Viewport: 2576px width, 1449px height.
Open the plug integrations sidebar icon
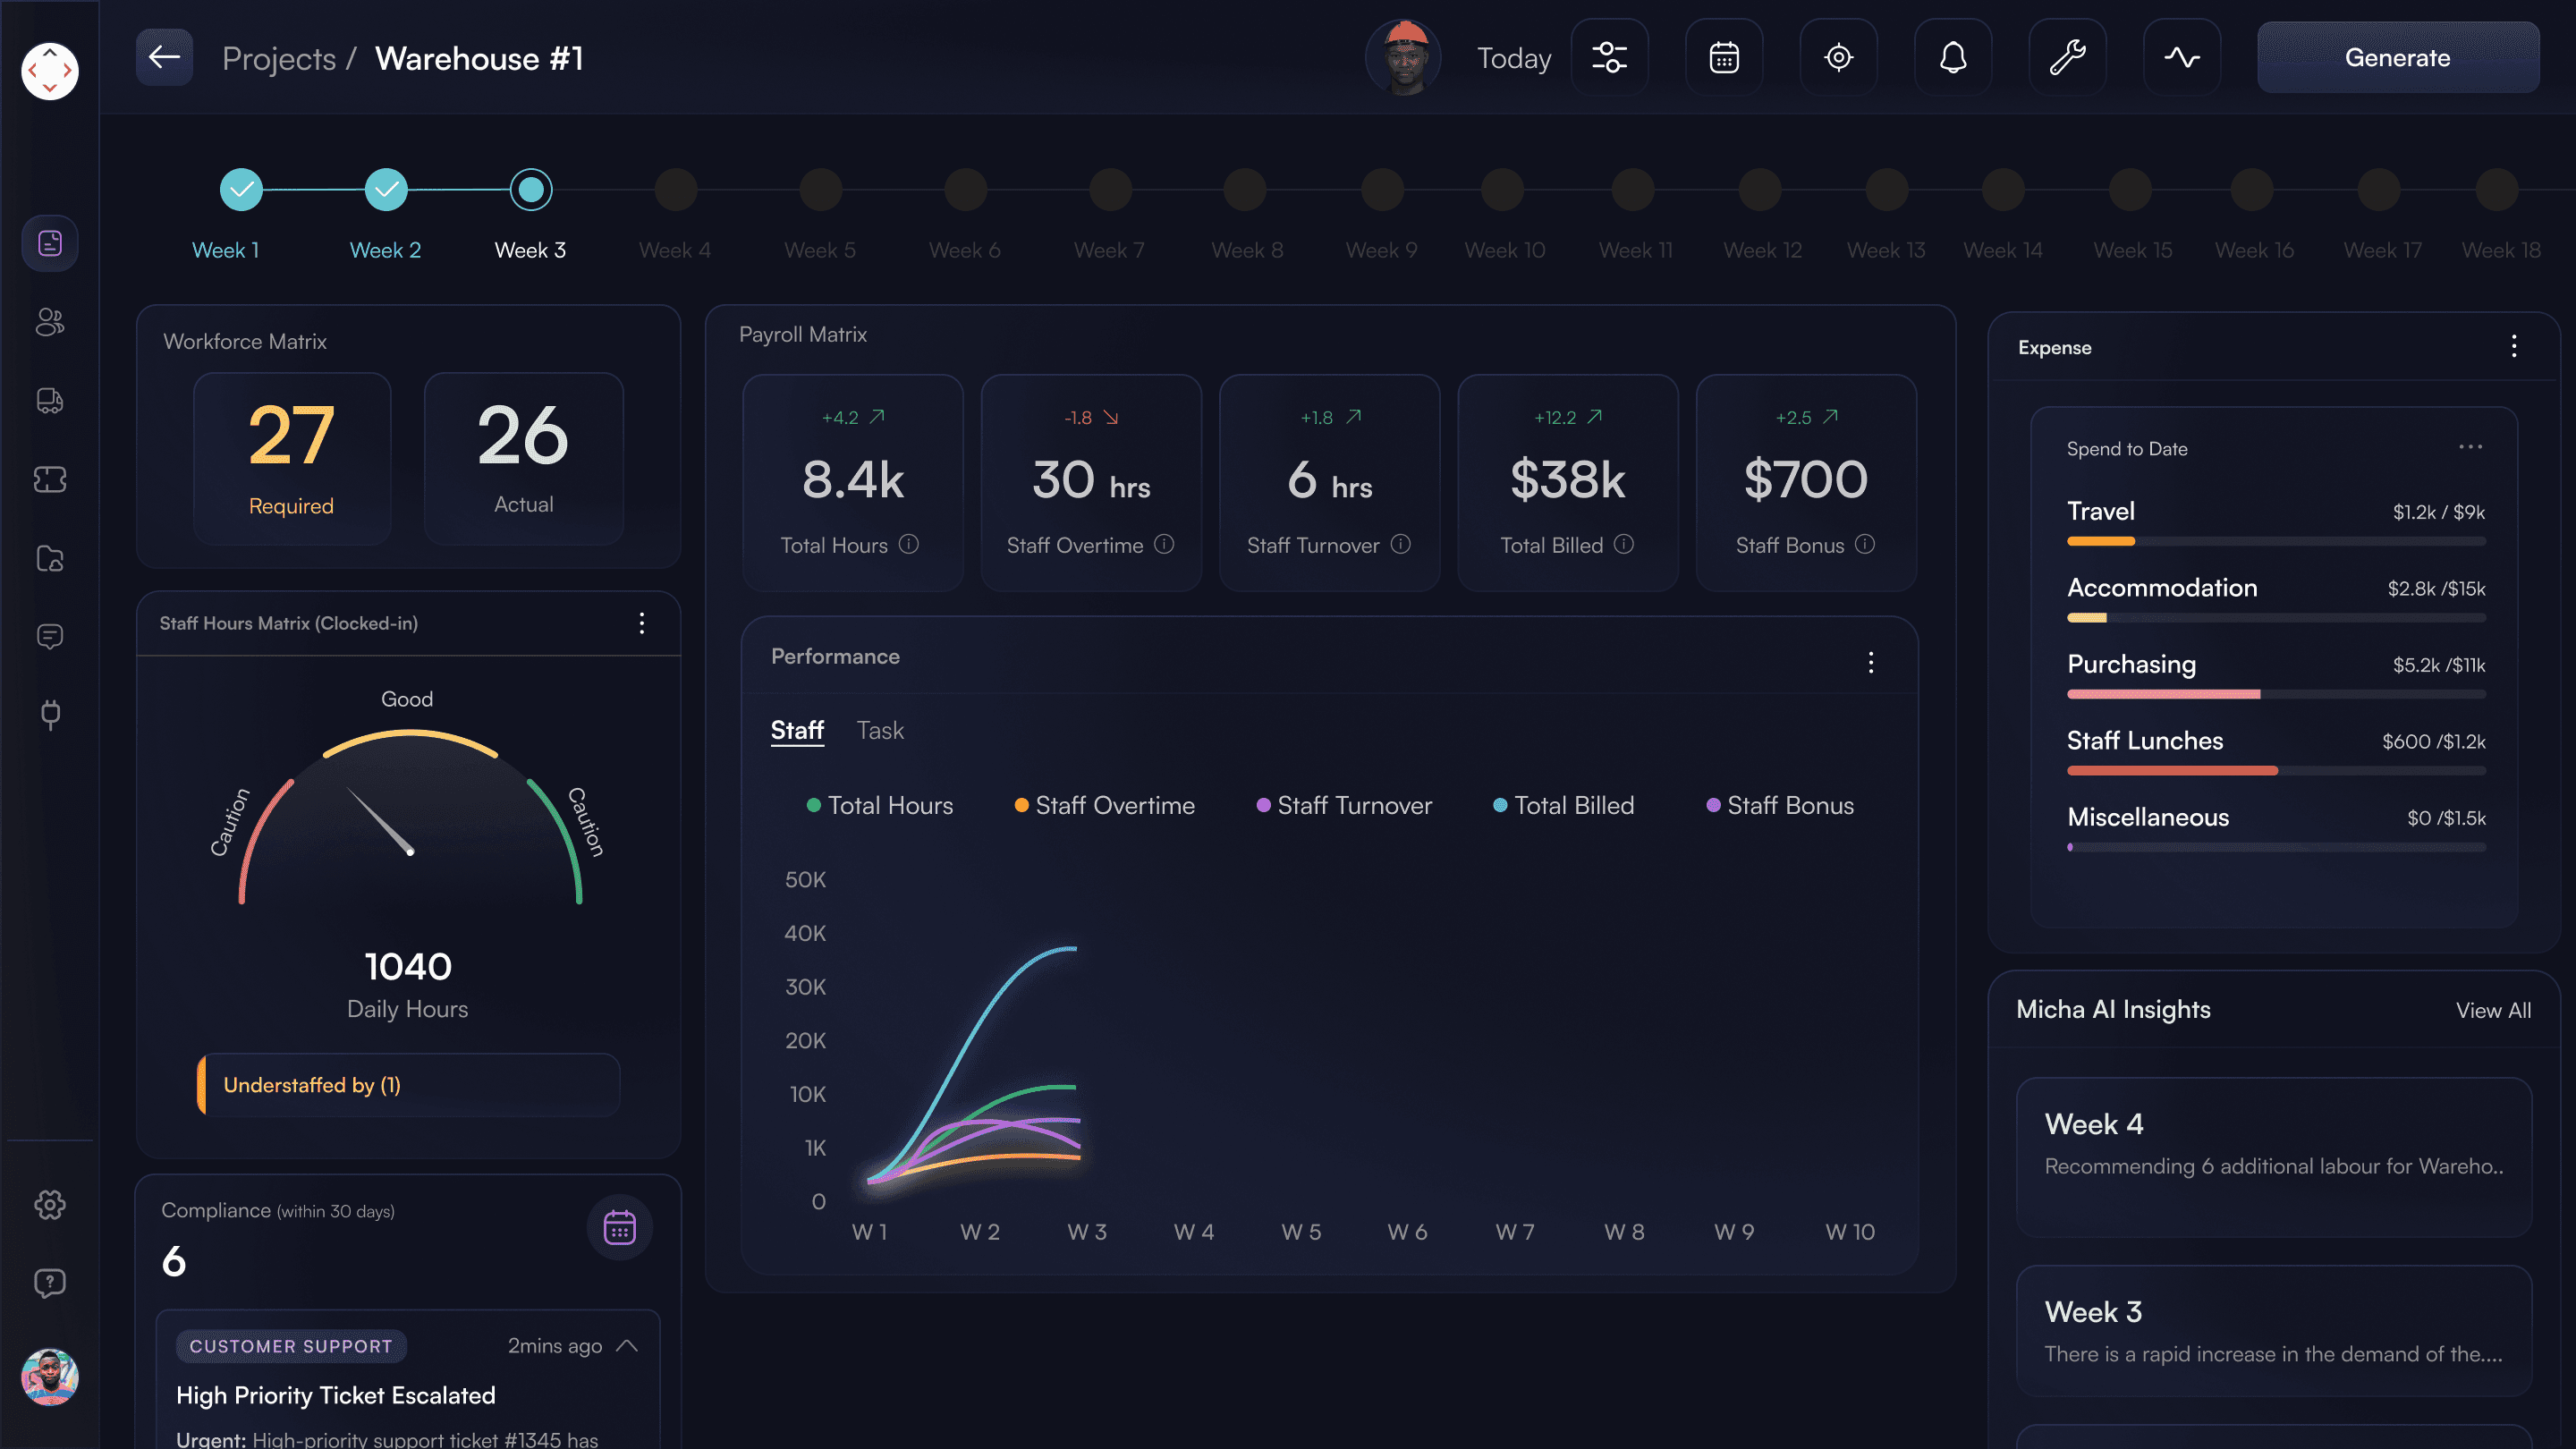[50, 714]
